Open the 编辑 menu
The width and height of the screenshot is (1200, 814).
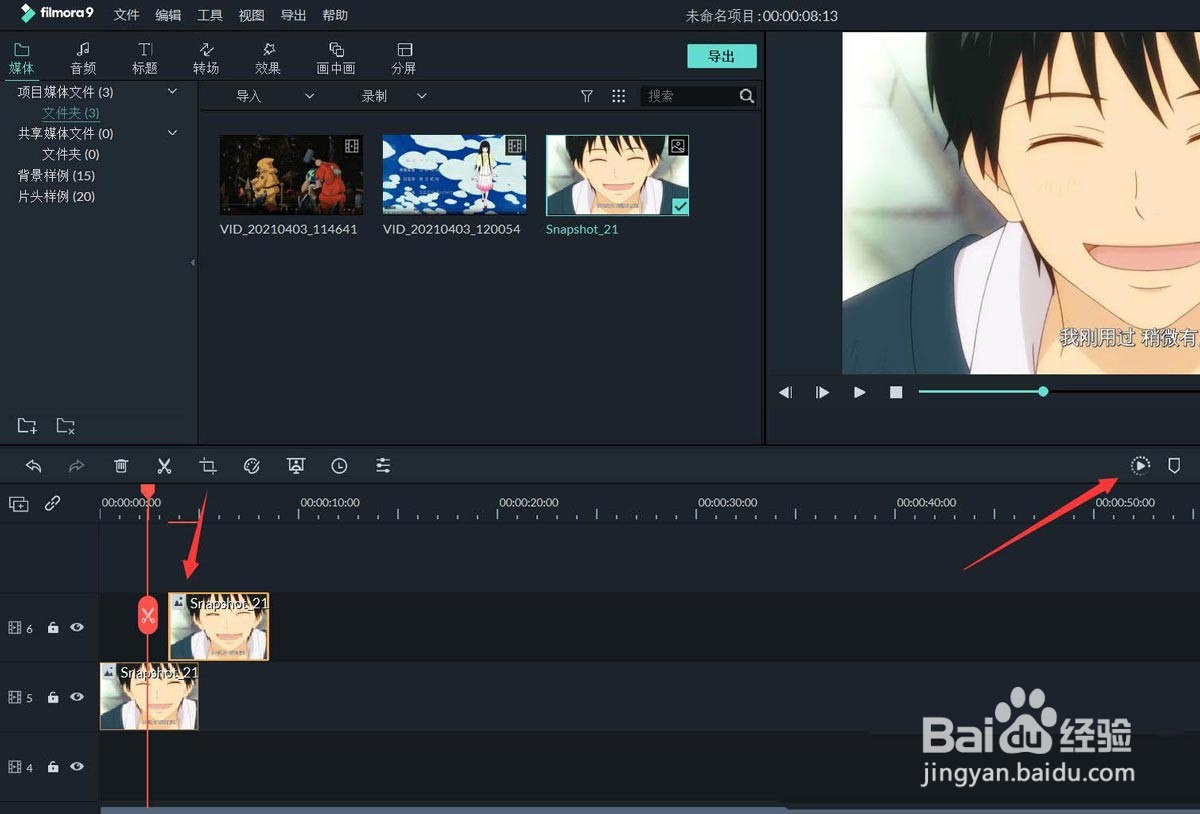tap(168, 15)
